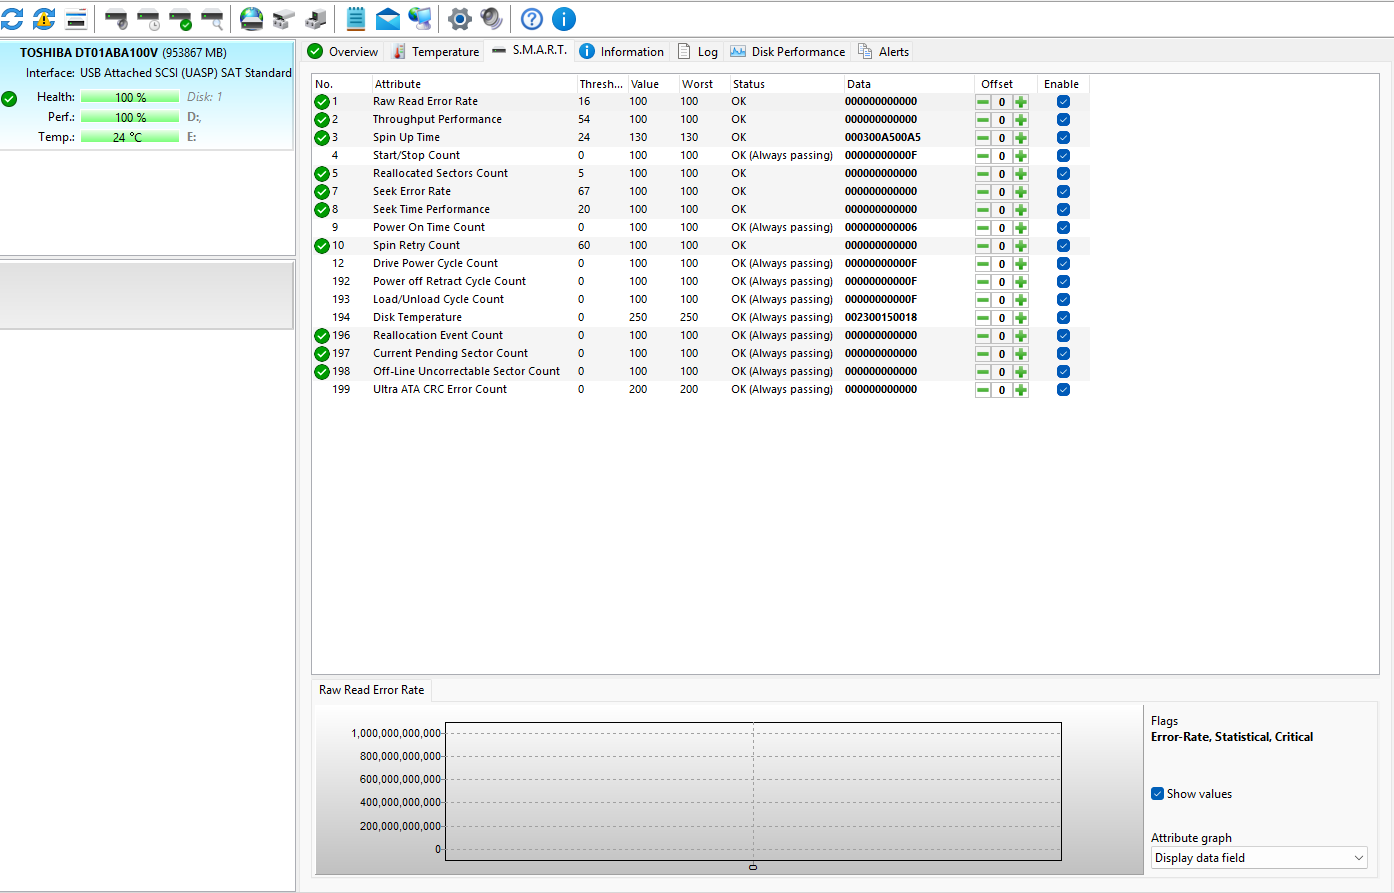This screenshot has width=1394, height=893.
Task: Sort by the Status column header
Action: coord(786,84)
